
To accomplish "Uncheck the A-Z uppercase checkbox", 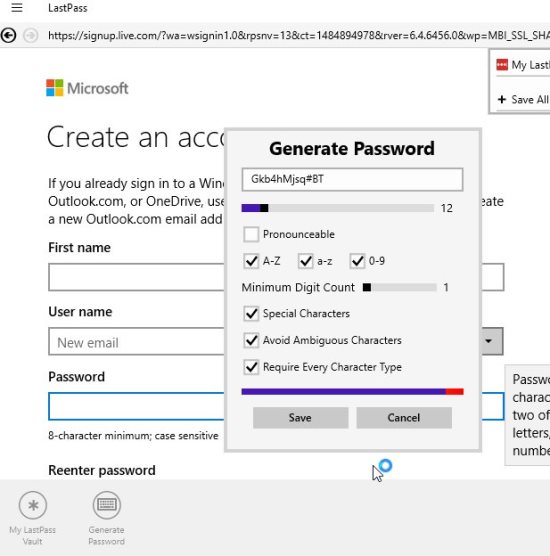I will [251, 261].
